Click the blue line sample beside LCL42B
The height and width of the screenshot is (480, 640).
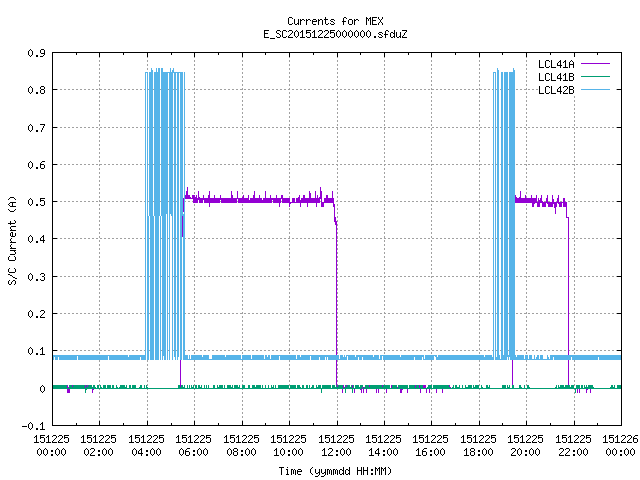point(595,89)
